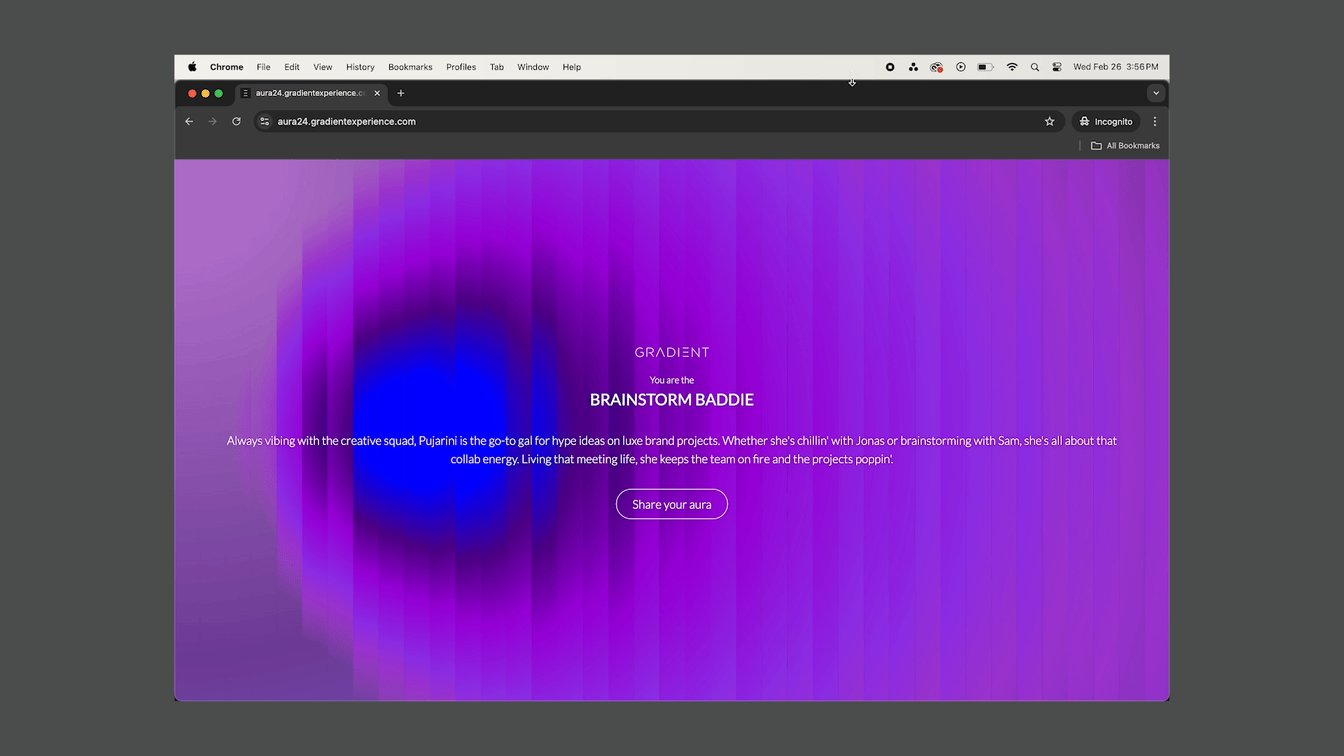
Task: Open the Wi-Fi status menu
Action: tap(1012, 67)
